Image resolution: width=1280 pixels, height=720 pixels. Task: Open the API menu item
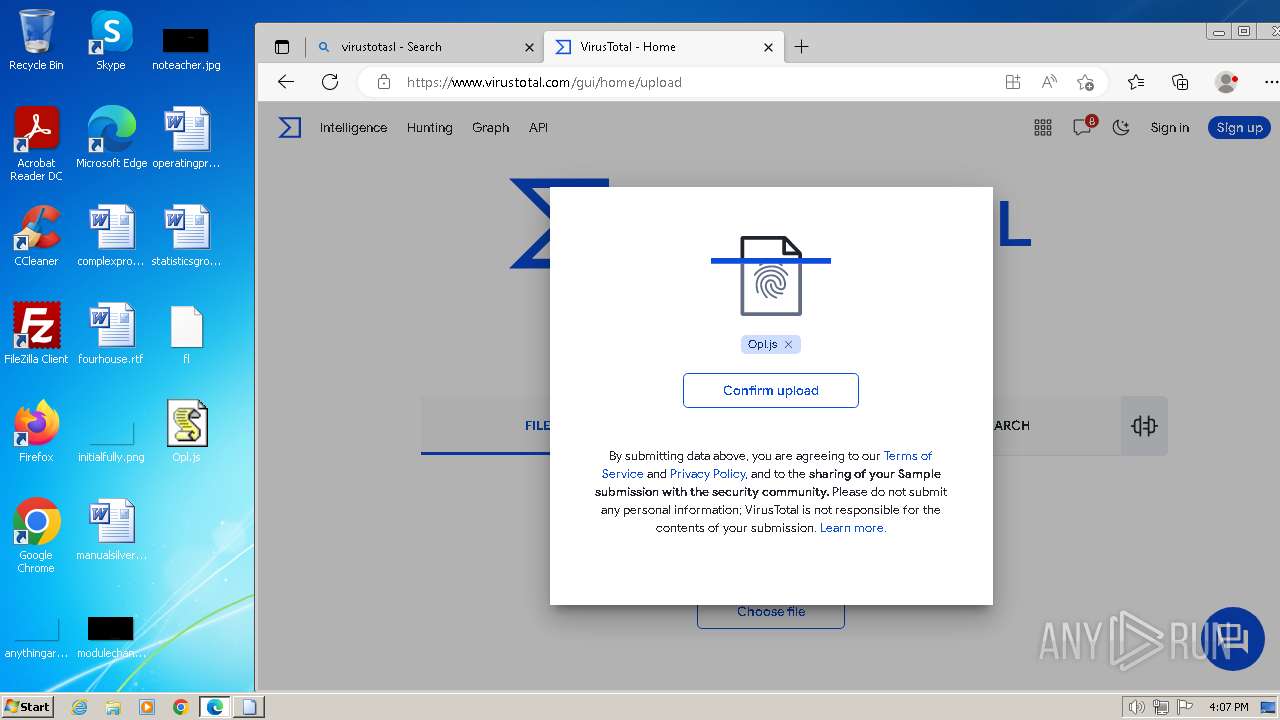point(538,127)
